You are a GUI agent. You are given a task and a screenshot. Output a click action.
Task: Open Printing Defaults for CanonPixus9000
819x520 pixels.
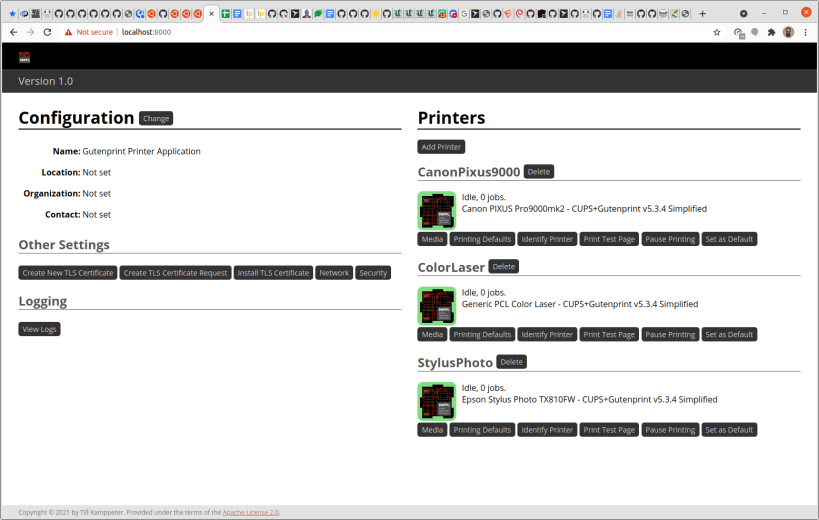point(482,239)
